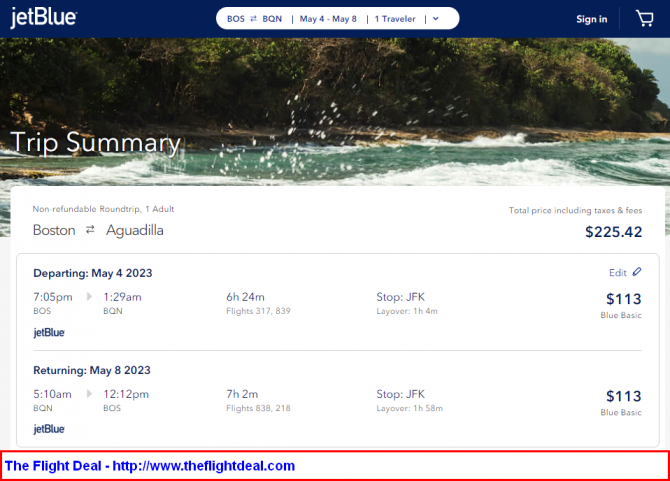Click the 7h 2m duration
670x481 pixels.
point(242,394)
